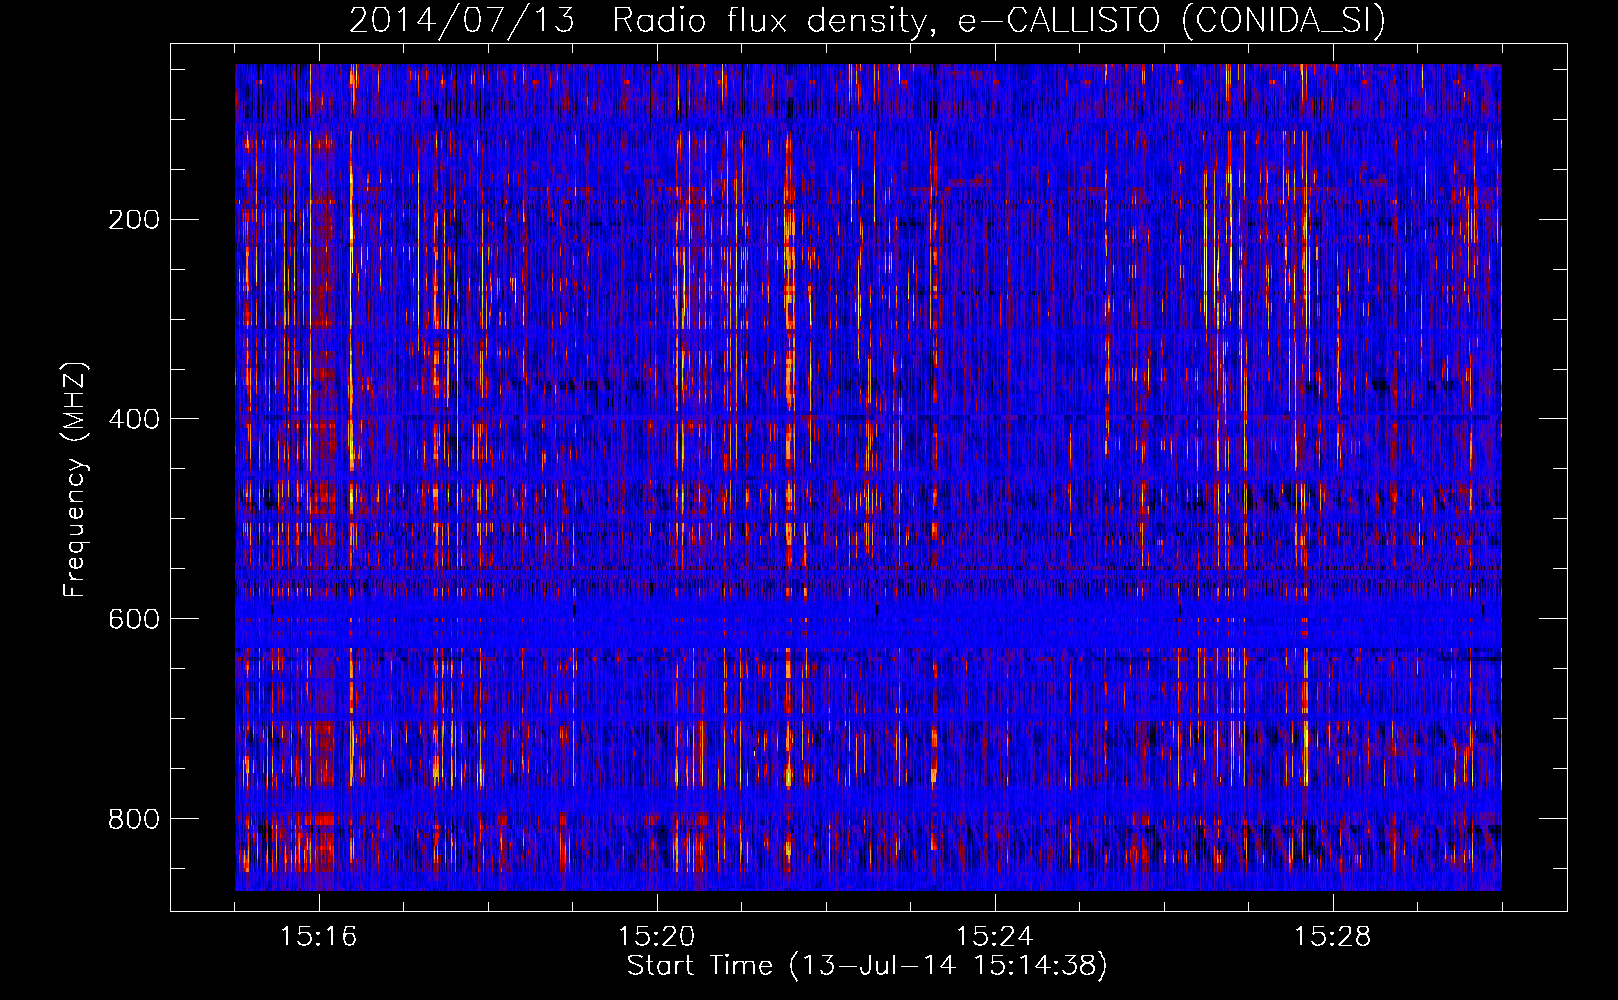Image resolution: width=1618 pixels, height=1000 pixels.
Task: Click the '15:24' time tick label
Action: (x=995, y=937)
